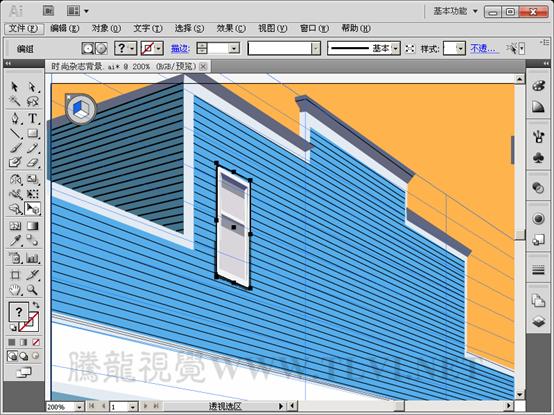Select the Free Transform tool
The width and height of the screenshot is (554, 415).
click(32, 194)
